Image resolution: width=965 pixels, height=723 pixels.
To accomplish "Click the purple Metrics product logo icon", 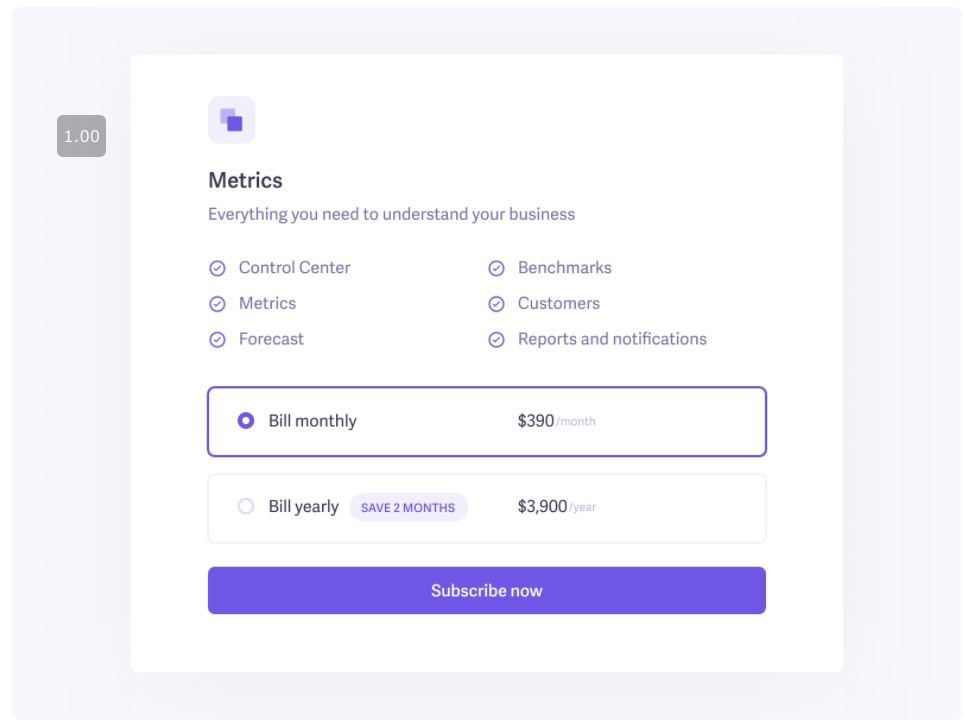I will click(231, 120).
